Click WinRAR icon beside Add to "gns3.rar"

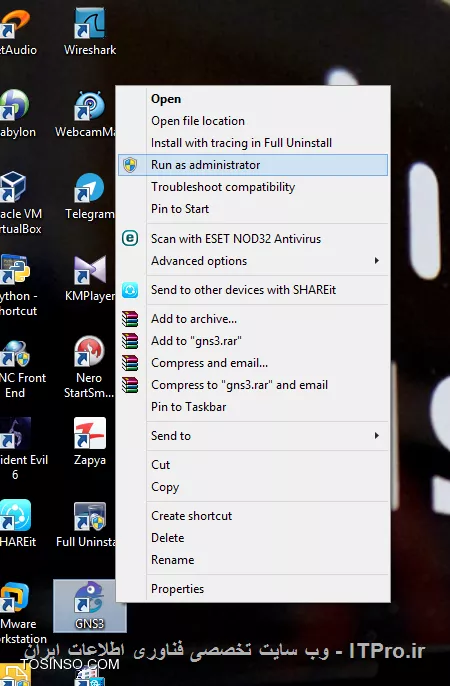pos(130,341)
